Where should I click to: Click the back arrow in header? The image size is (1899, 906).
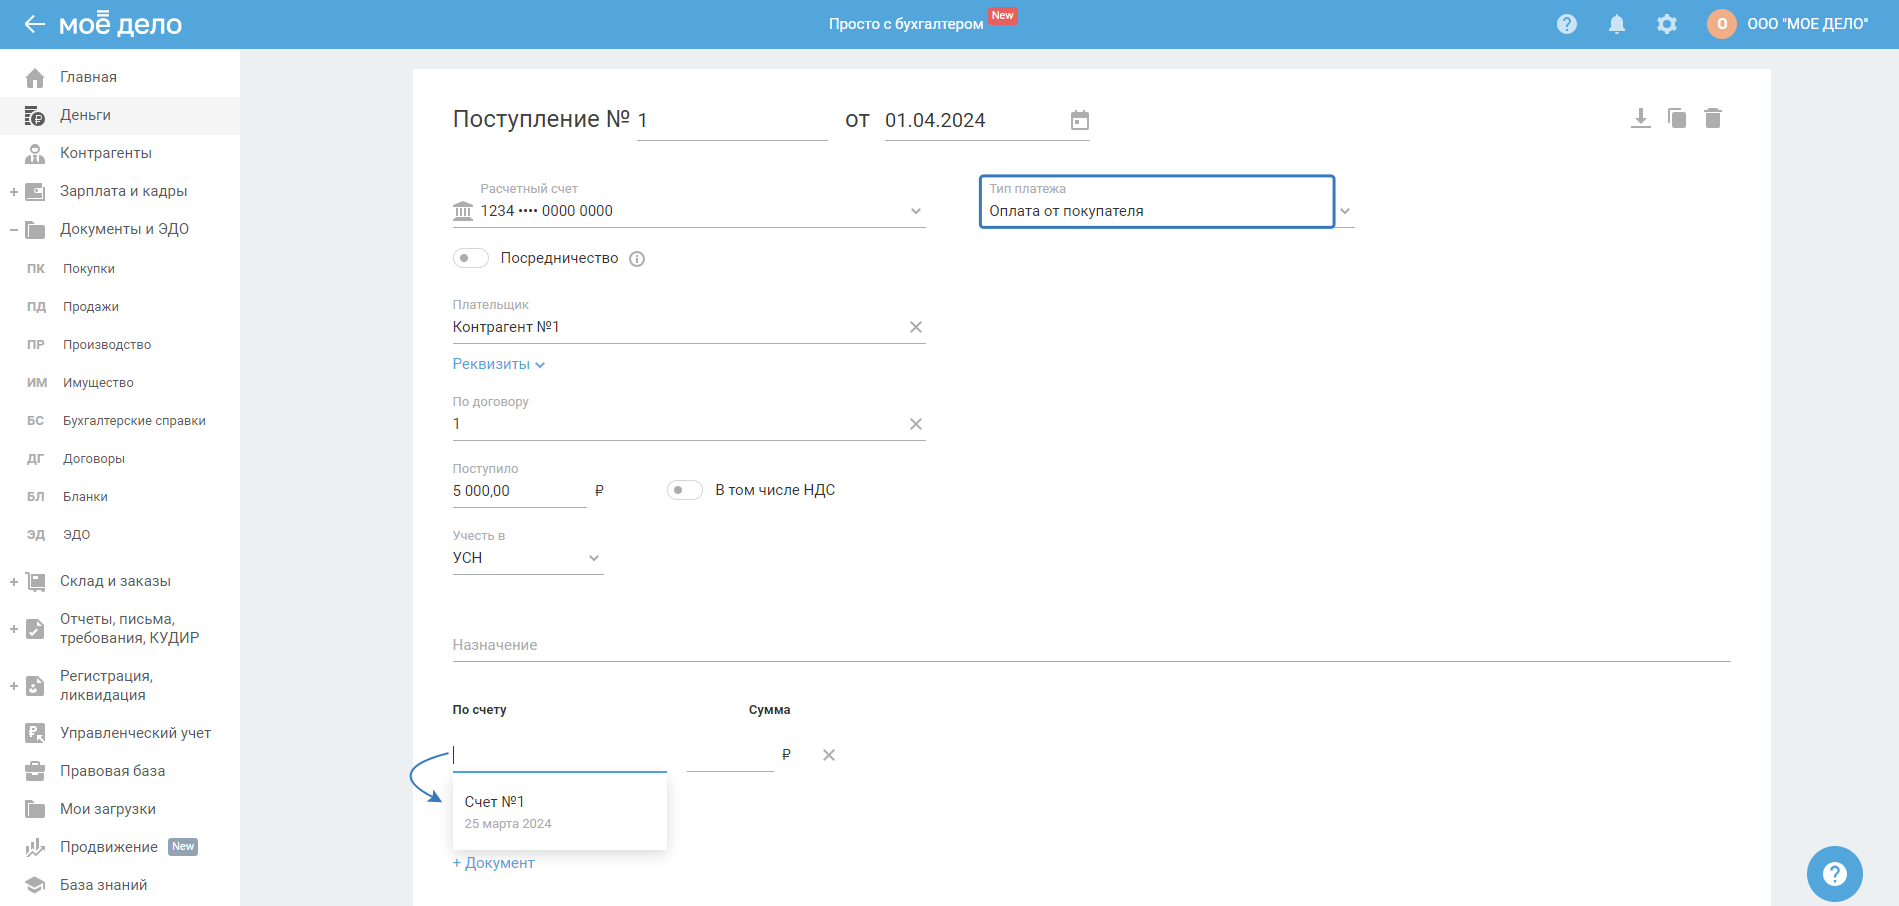pos(34,24)
